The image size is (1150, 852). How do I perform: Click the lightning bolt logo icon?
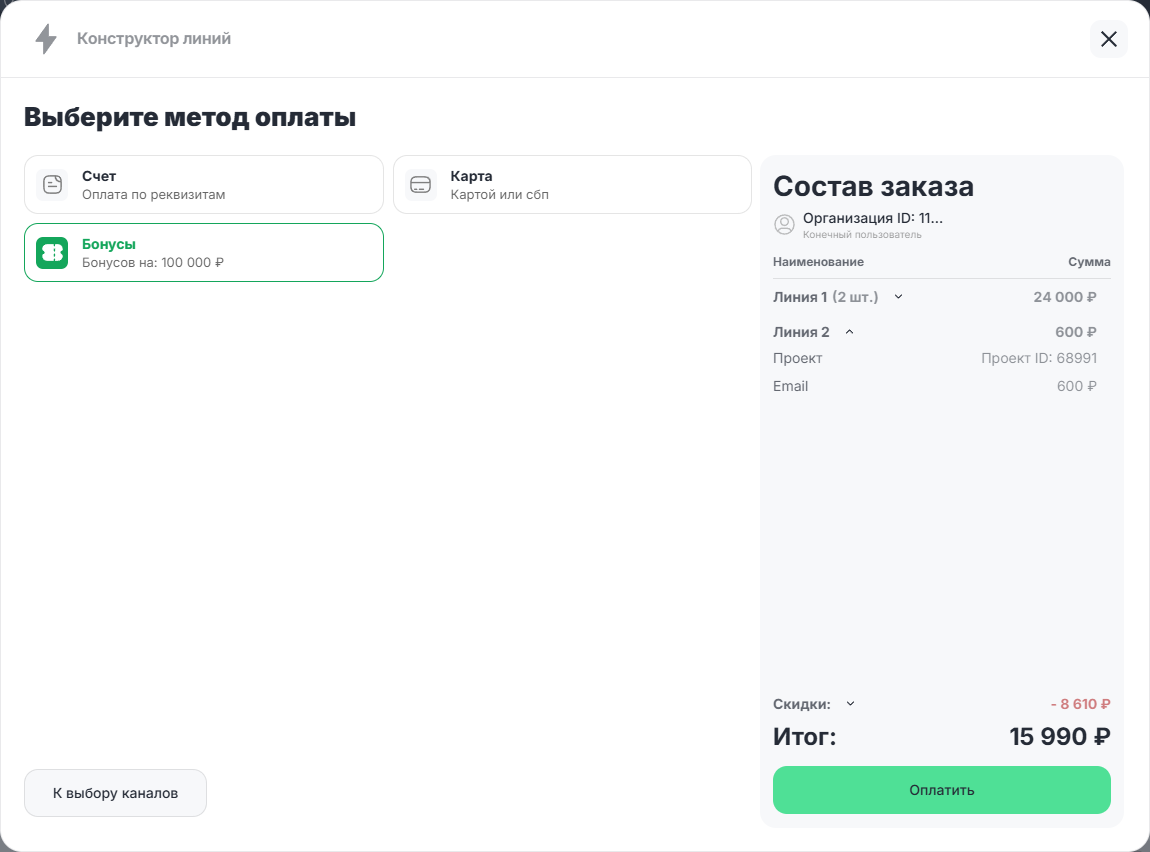pos(46,39)
